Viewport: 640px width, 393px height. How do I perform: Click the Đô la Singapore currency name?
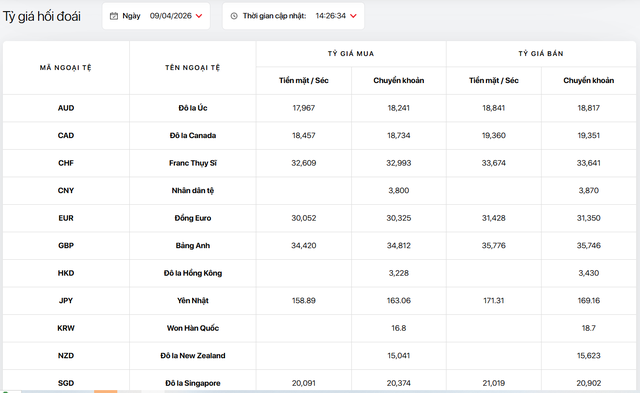tap(193, 383)
